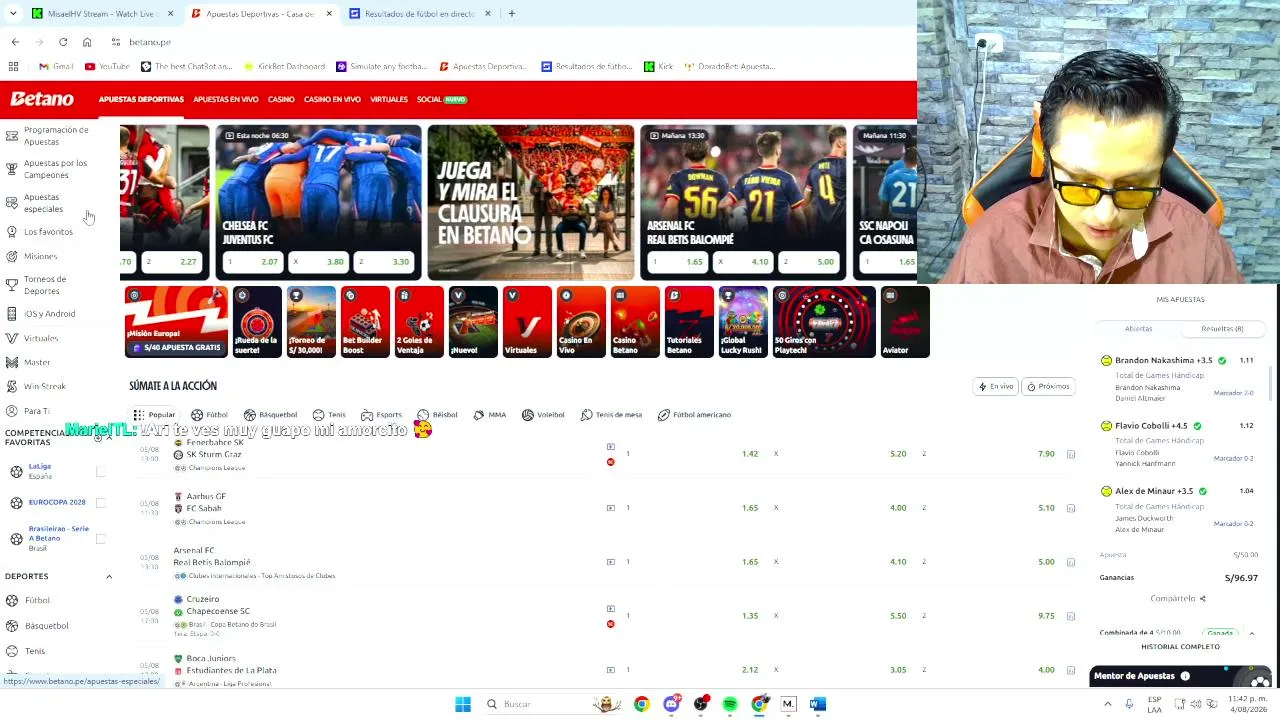Open the Aviator game tile
The height and width of the screenshot is (720, 1280).
[905, 322]
